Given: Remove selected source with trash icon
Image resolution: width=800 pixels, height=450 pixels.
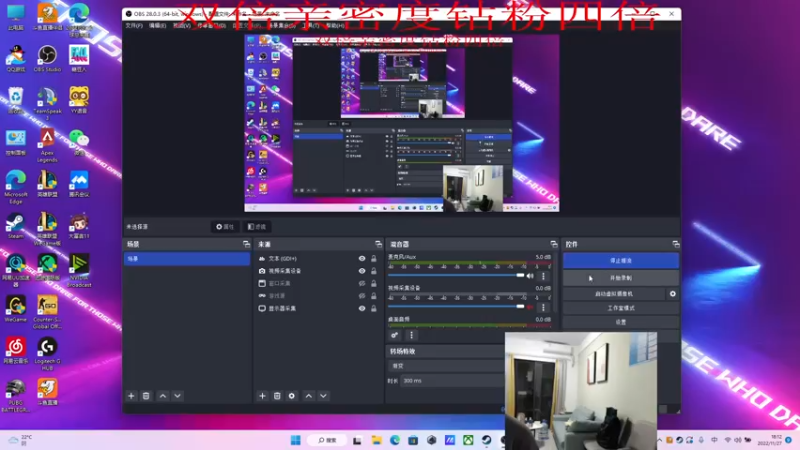Looking at the screenshot, I should (277, 396).
